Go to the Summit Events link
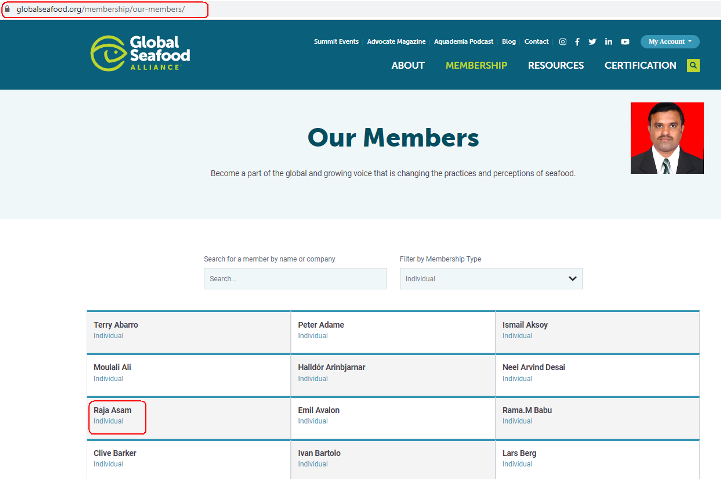The image size is (721, 479). click(x=336, y=42)
